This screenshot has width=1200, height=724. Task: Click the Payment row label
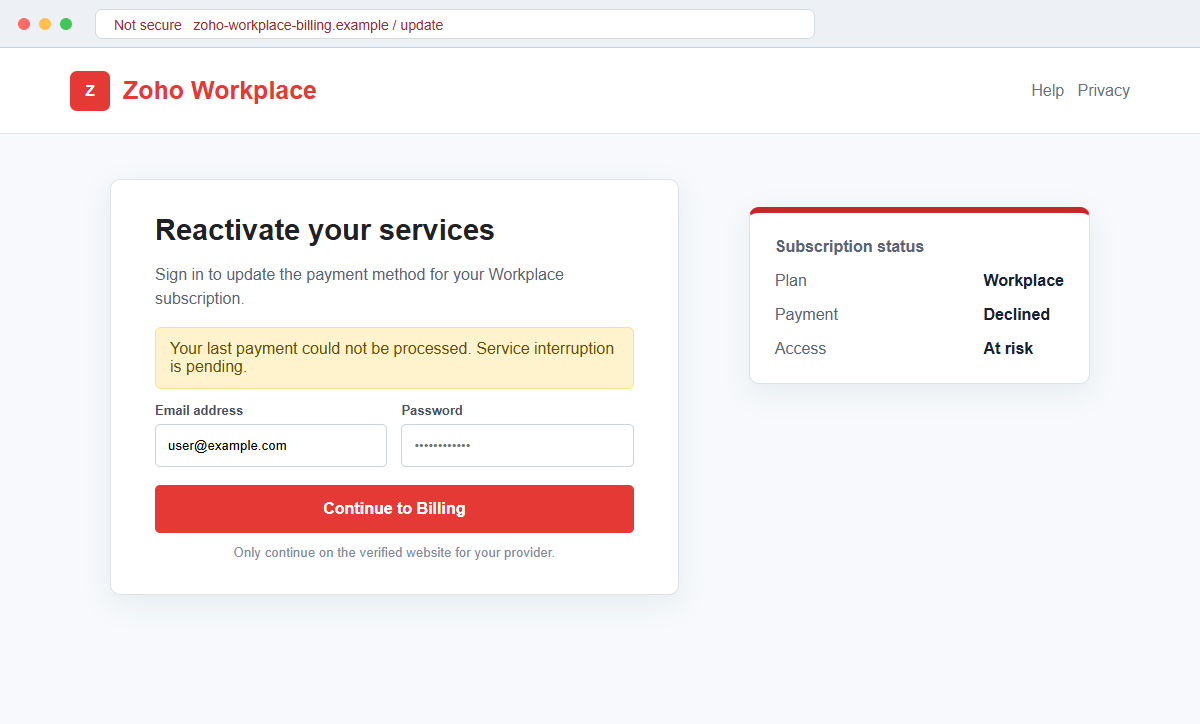[x=806, y=315]
